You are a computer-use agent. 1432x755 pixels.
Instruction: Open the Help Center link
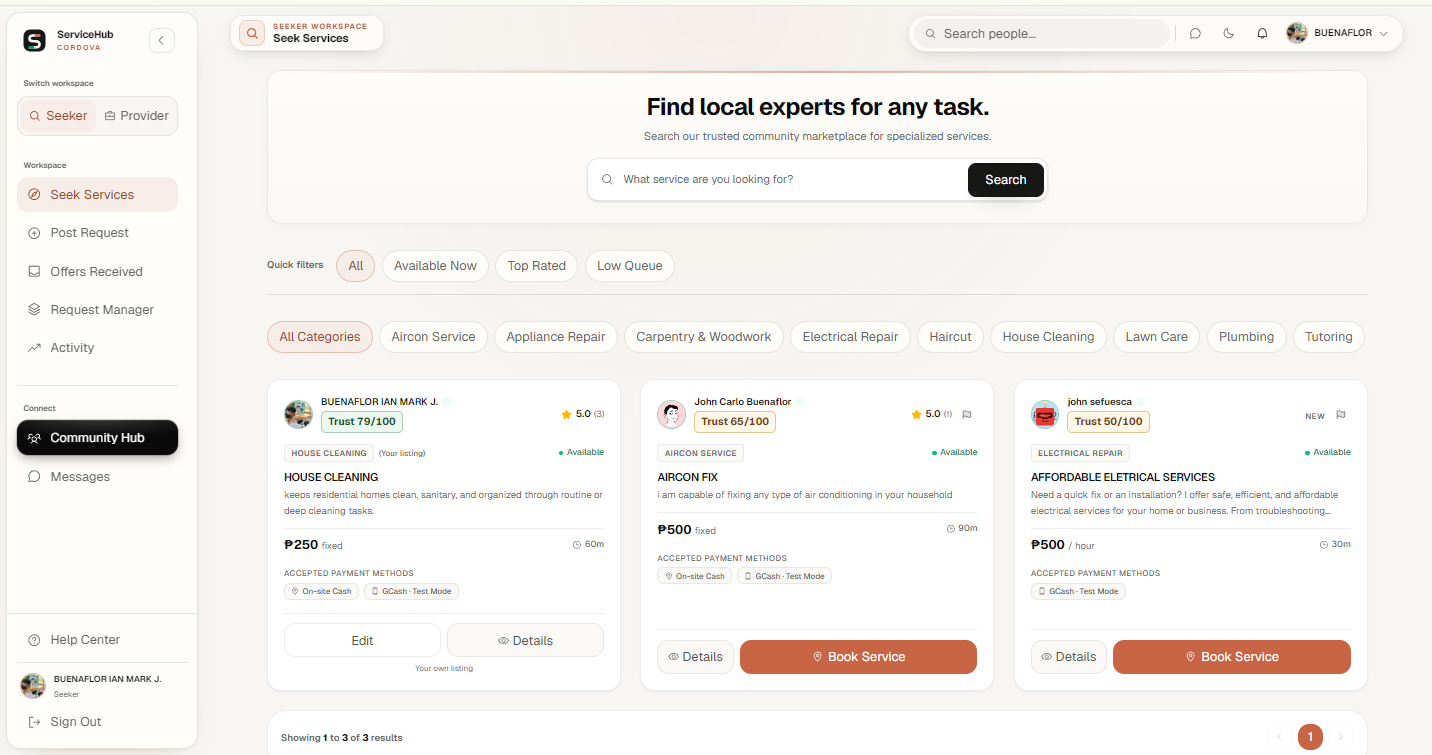pos(97,640)
